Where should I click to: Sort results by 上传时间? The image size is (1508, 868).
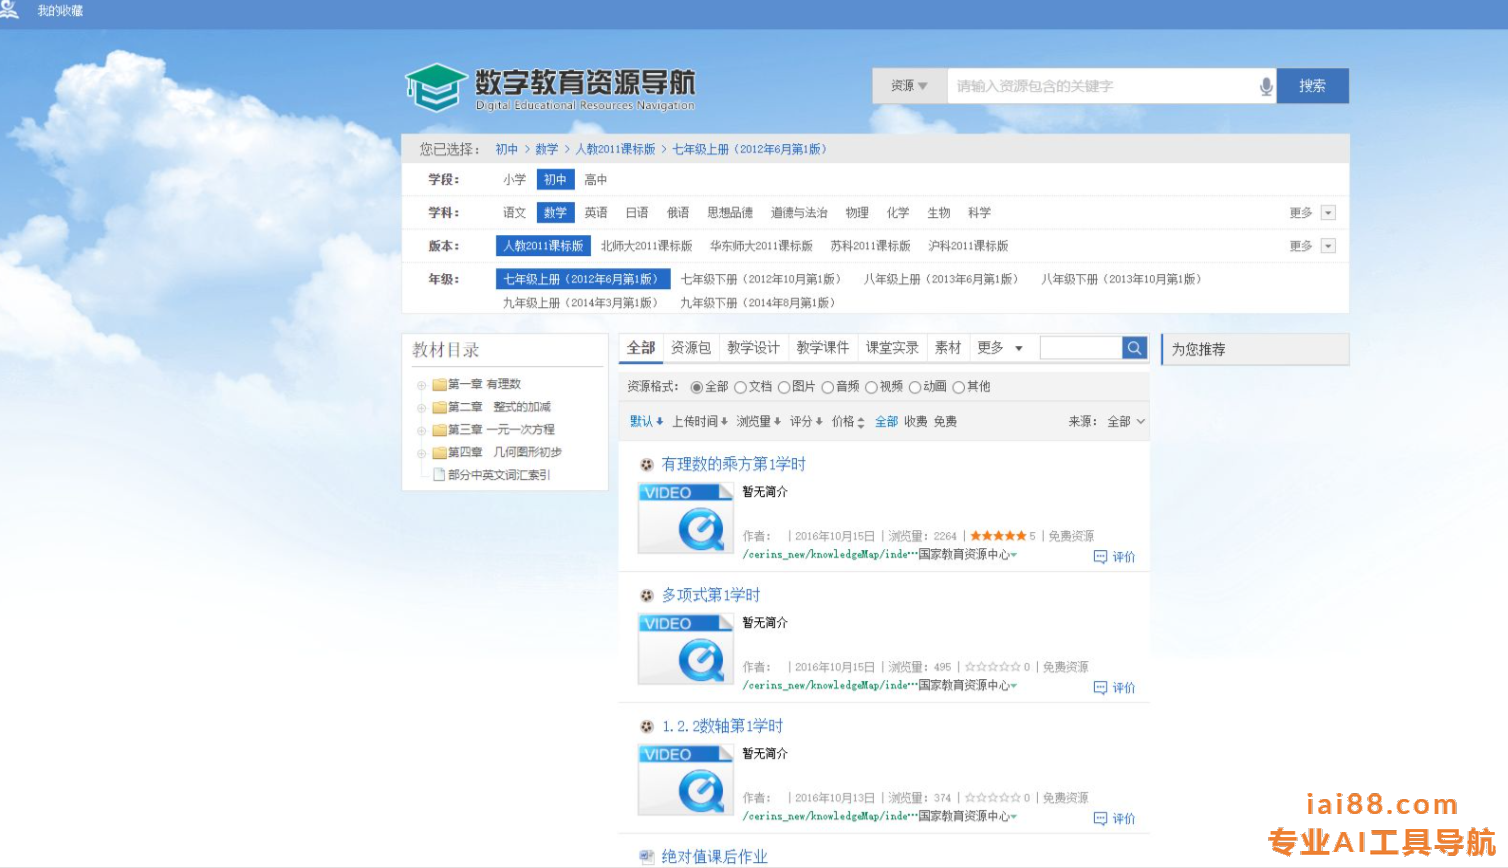[x=699, y=422]
